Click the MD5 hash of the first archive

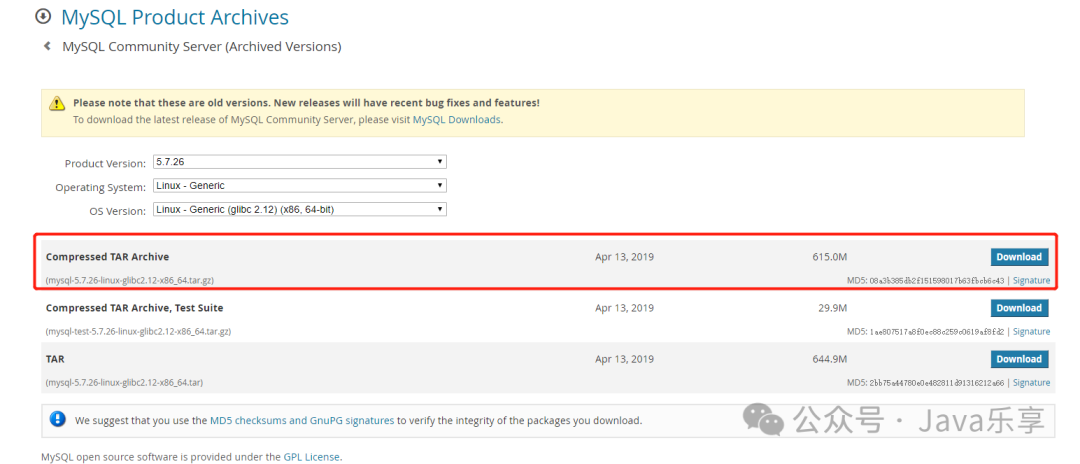point(937,280)
